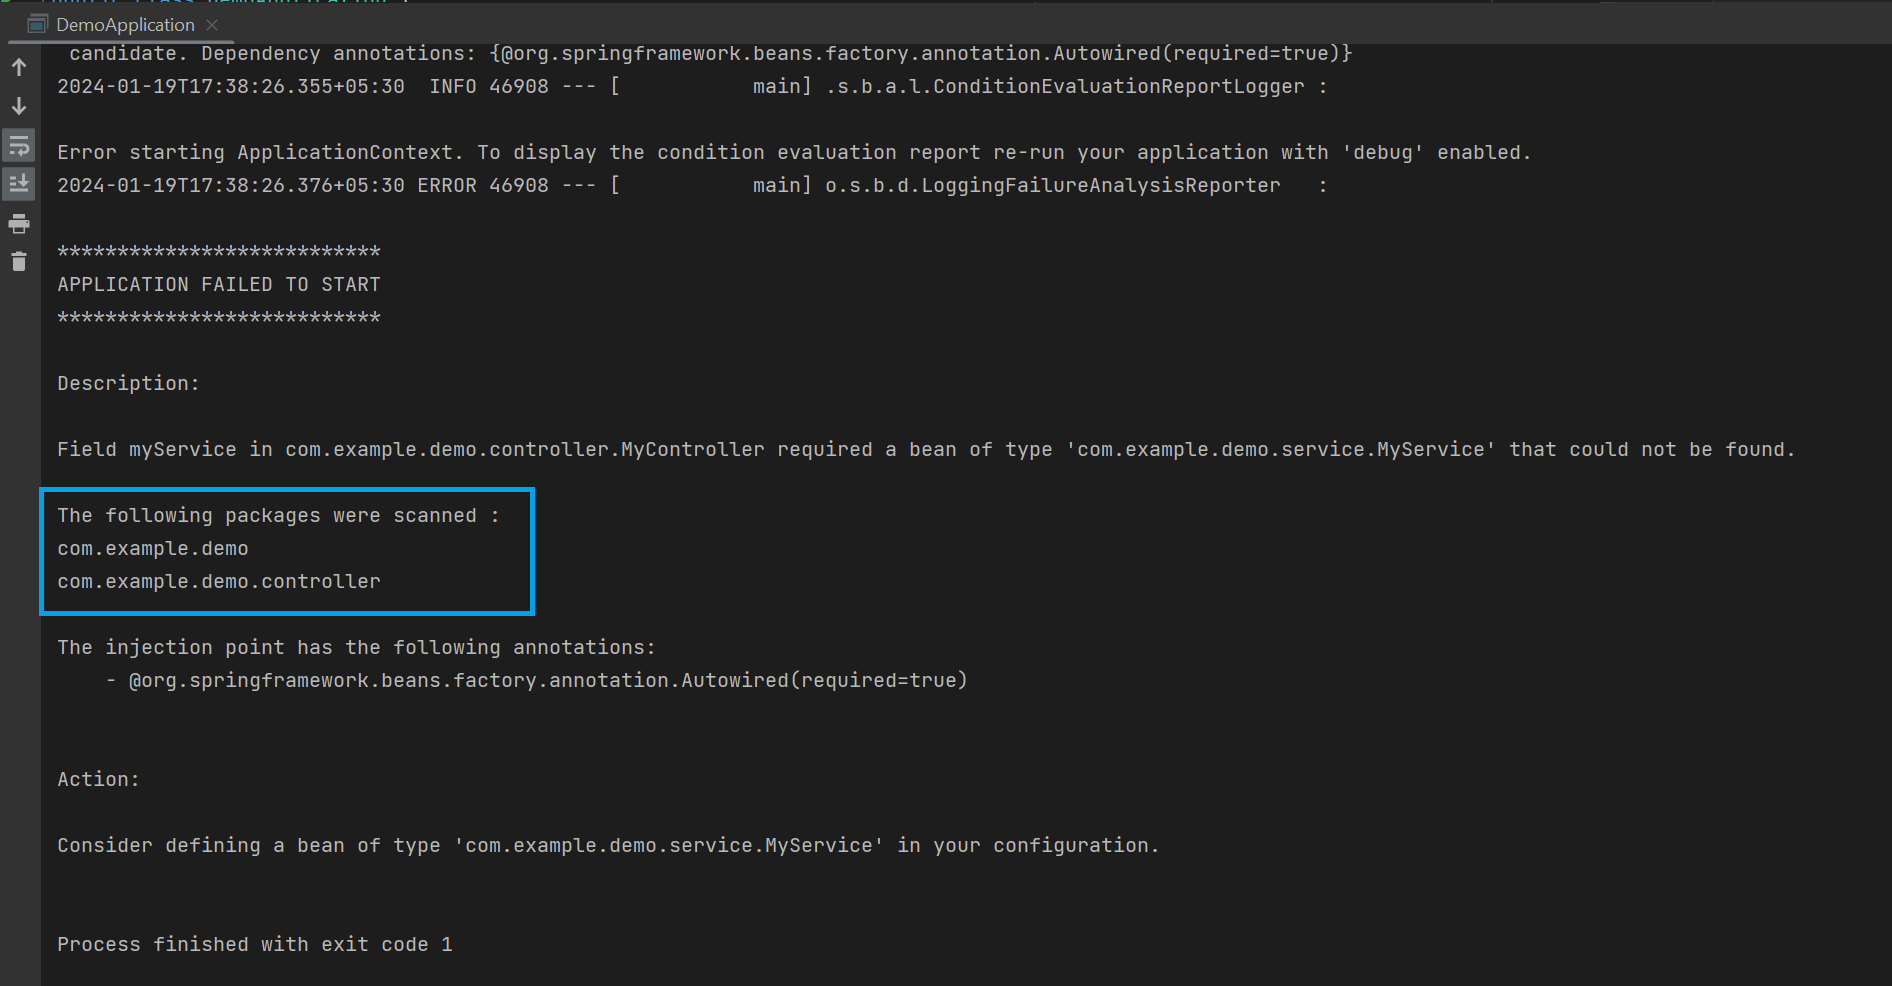Viewport: 1892px width, 986px height.
Task: Click the com.example.demo.controller package line
Action: coord(218,581)
